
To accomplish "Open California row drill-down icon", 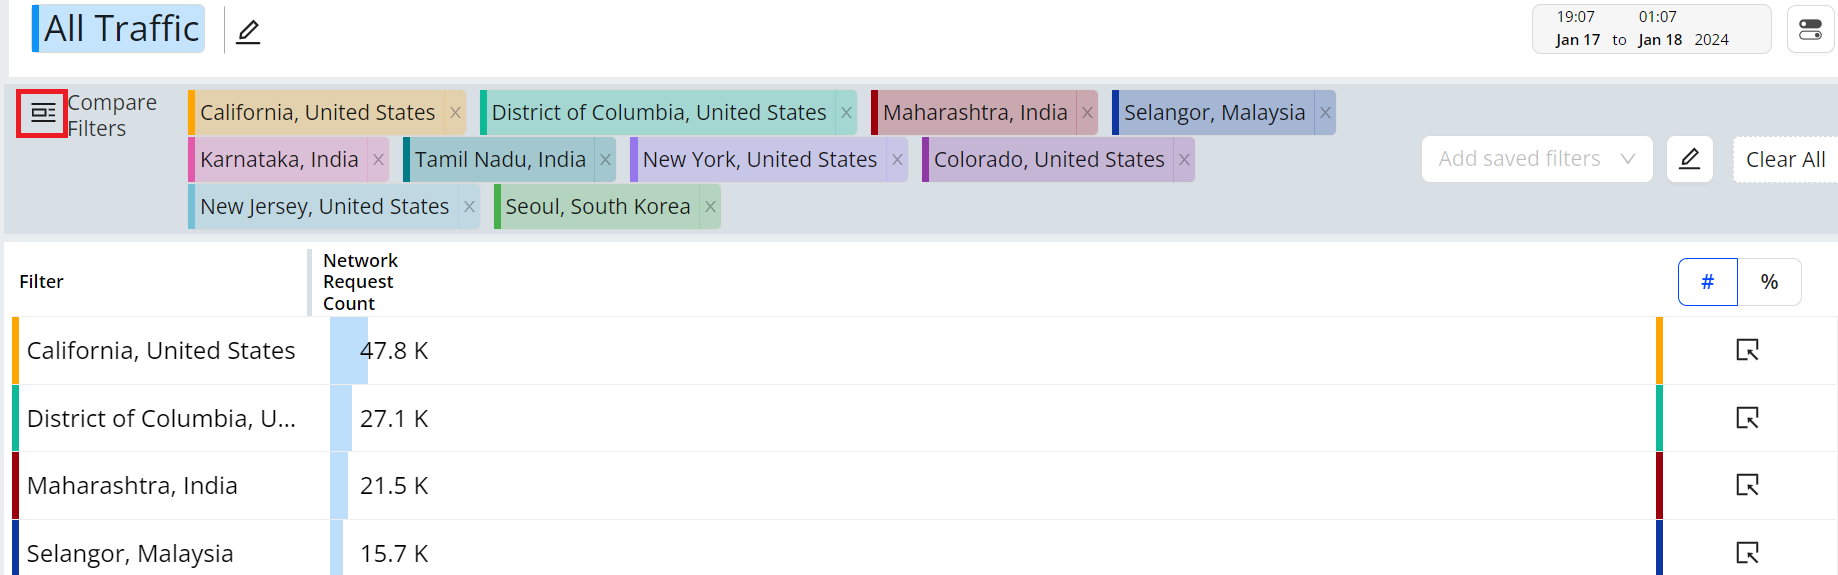I will click(1747, 350).
